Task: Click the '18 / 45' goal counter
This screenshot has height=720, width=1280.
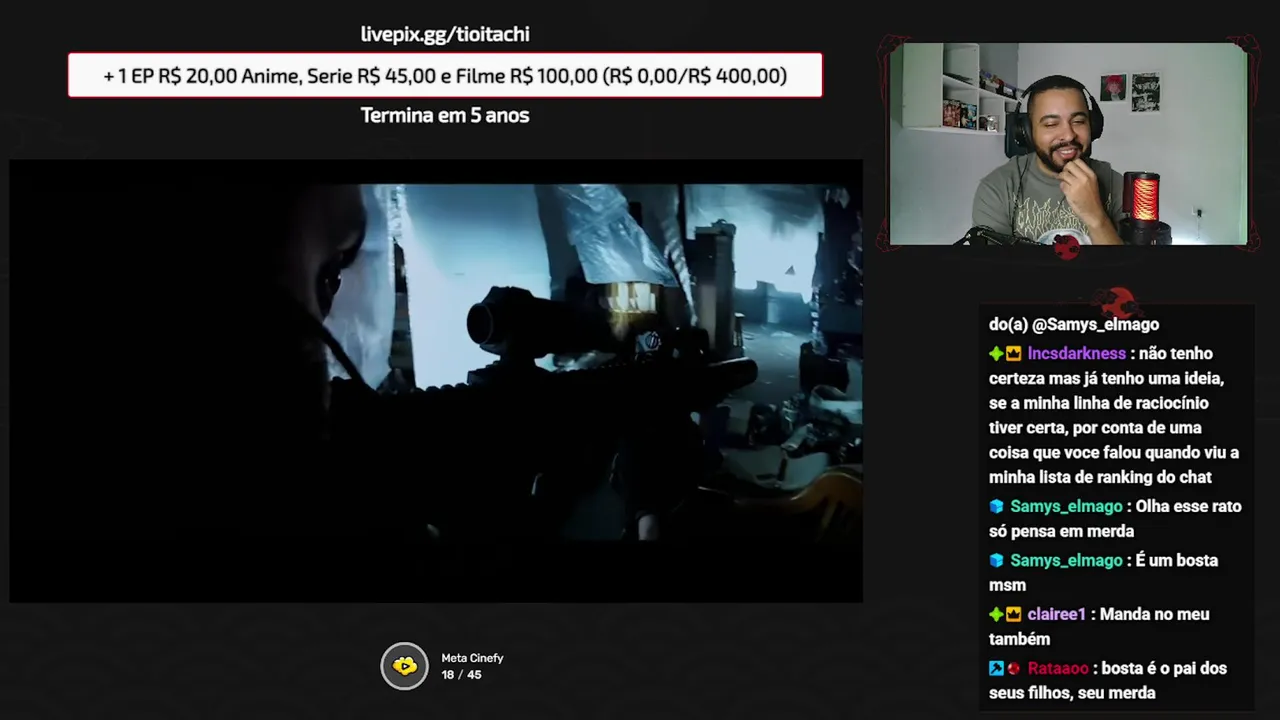Action: pos(461,675)
